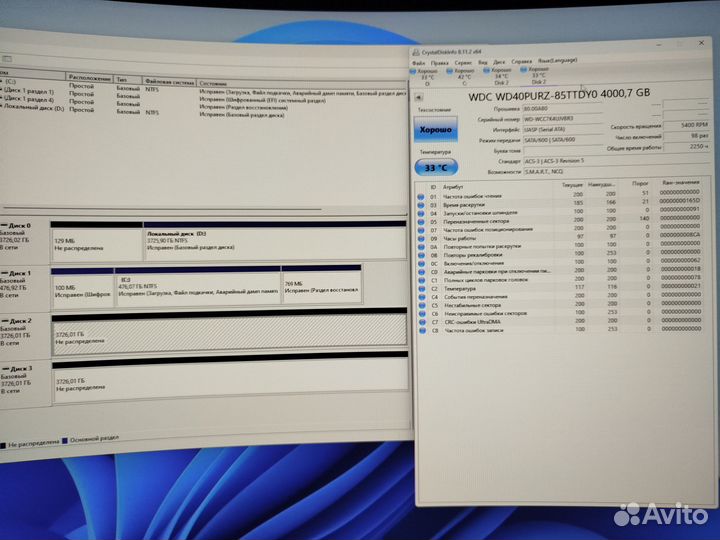
Task: Open the Файл menu in CrystalDiskInfo
Action: [x=419, y=62]
